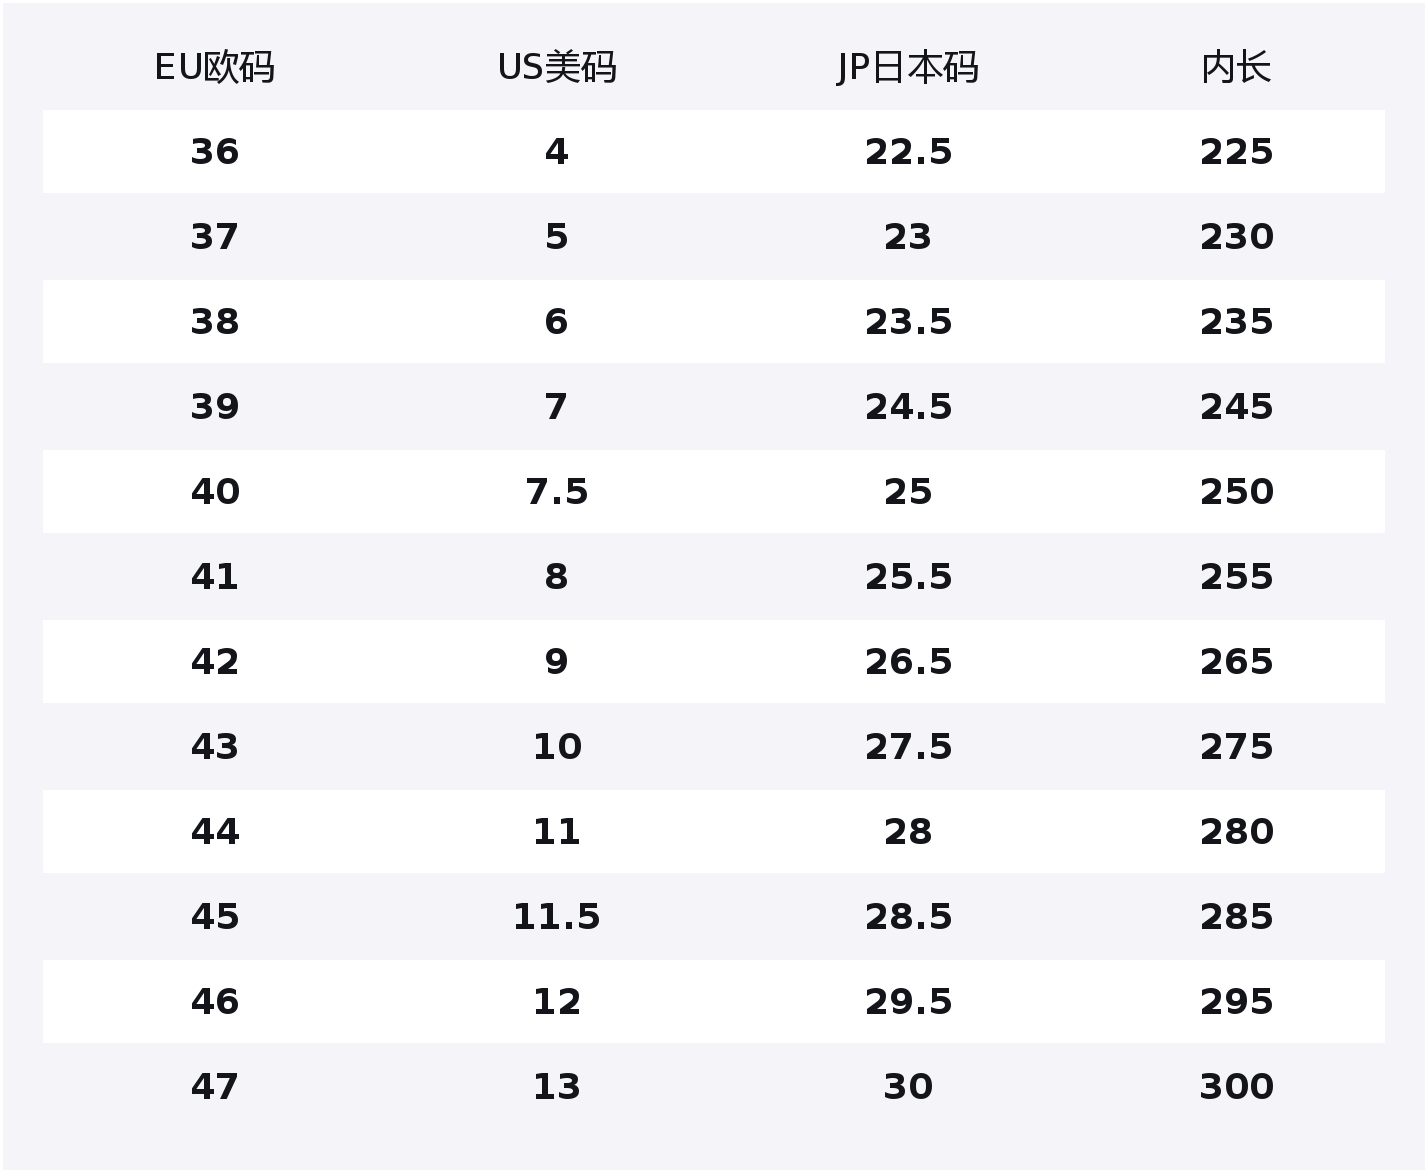Click the 内长 column header
The height and width of the screenshot is (1173, 1428).
point(1236,68)
